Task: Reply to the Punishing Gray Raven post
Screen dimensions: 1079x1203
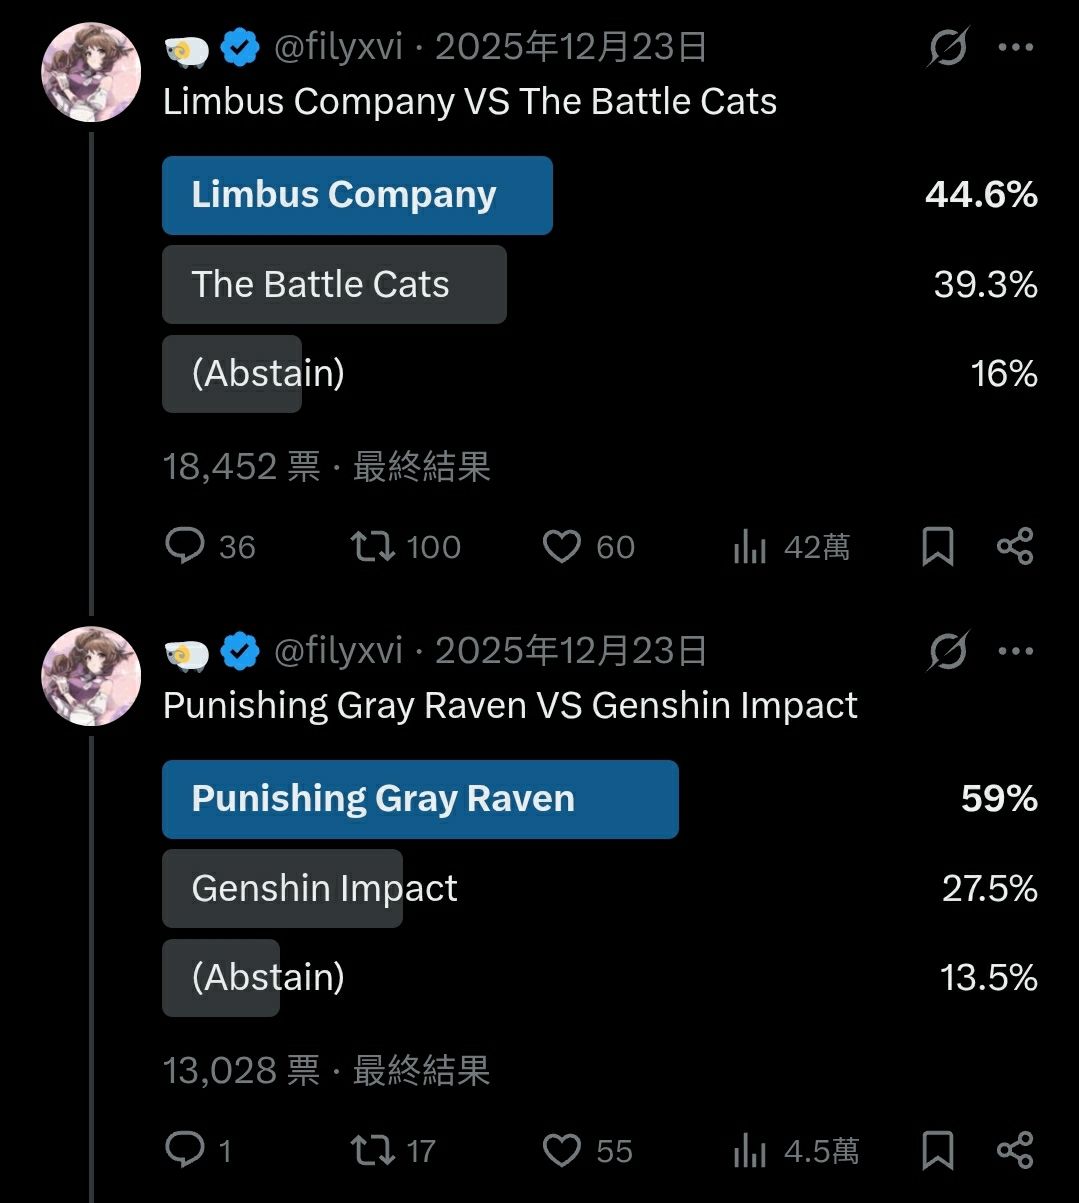Action: [x=185, y=1150]
